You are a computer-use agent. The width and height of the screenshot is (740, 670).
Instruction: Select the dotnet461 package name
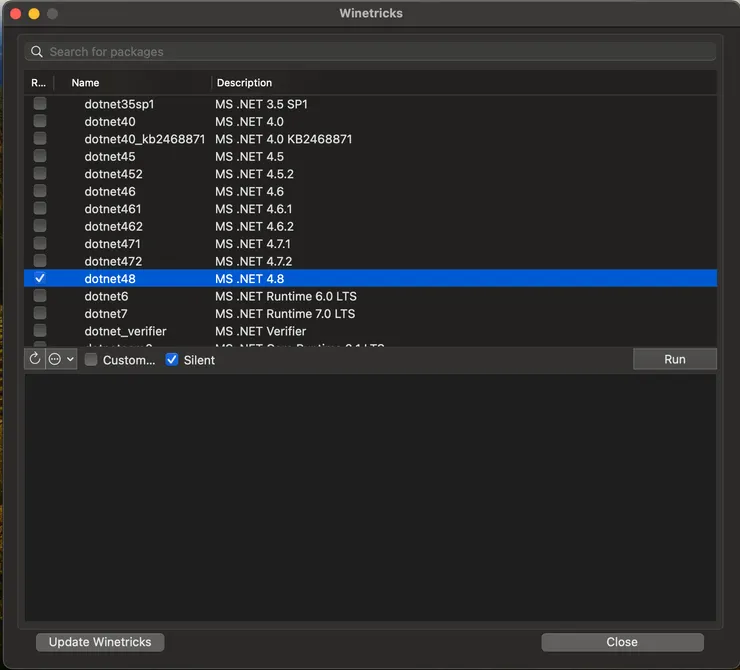click(113, 209)
